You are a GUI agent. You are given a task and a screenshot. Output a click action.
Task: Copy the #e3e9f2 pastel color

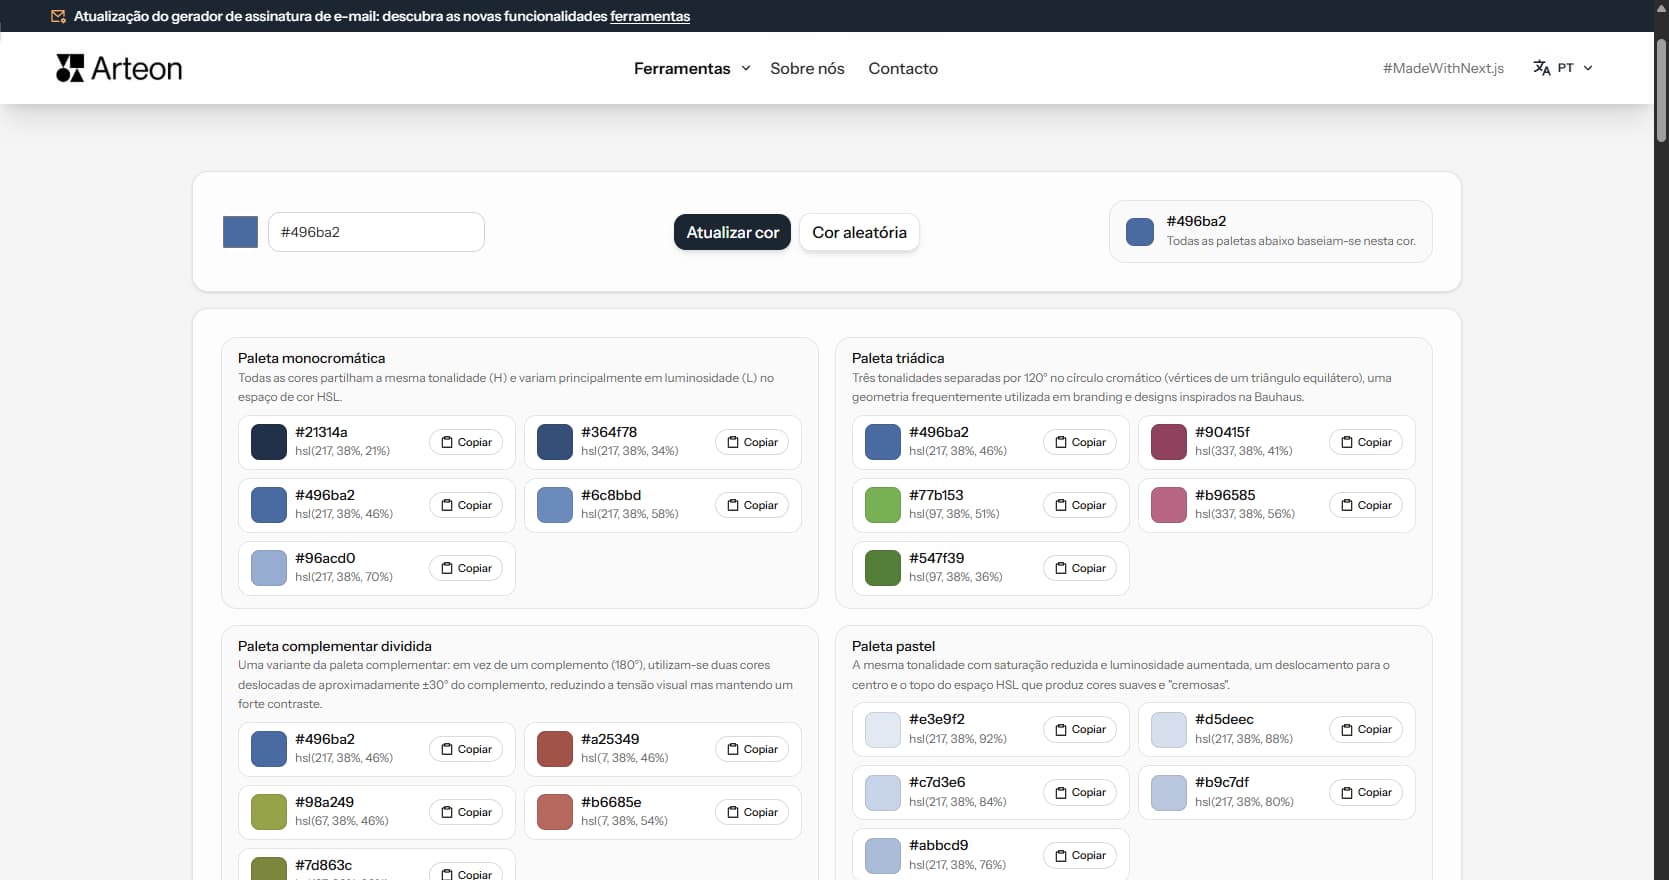pos(1079,729)
